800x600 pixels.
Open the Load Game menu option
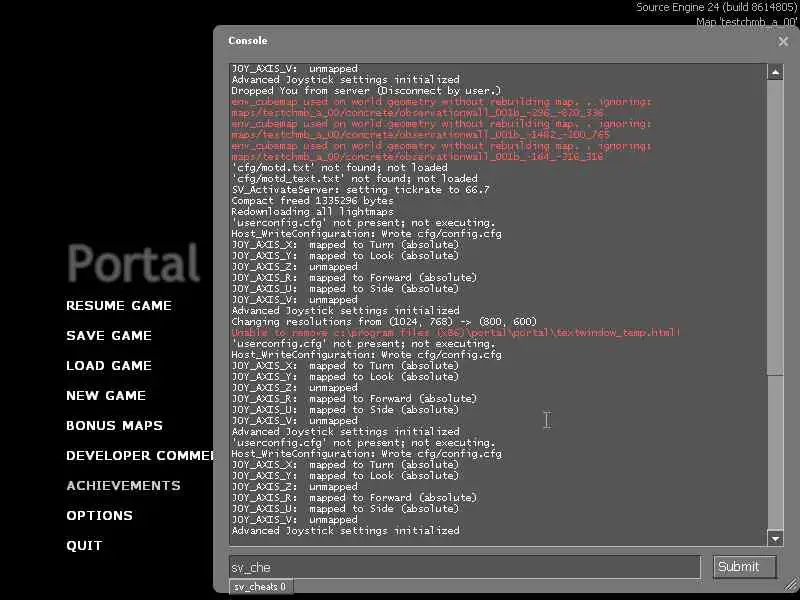click(109, 366)
